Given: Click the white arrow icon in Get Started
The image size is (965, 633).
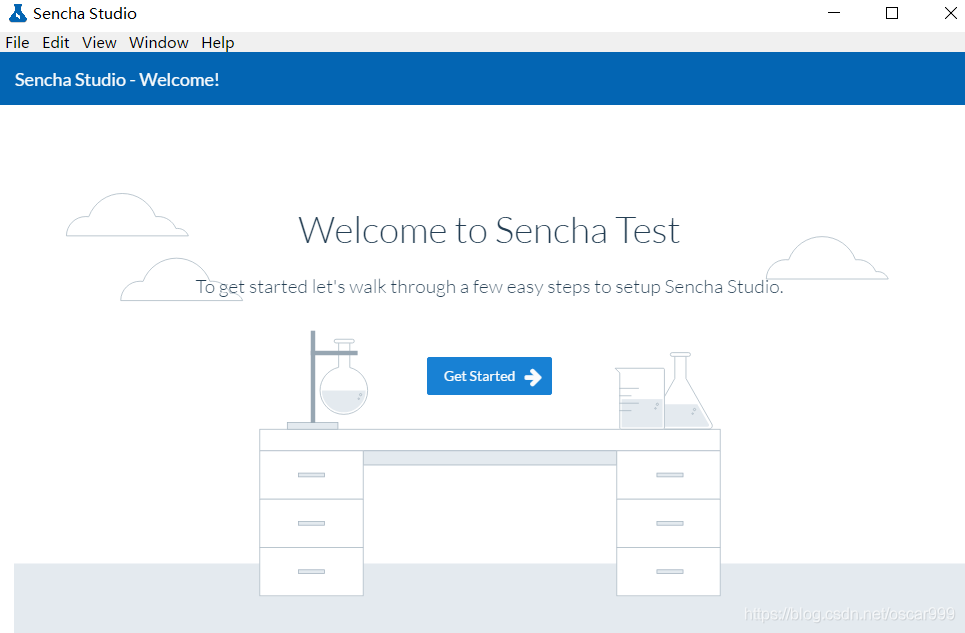Looking at the screenshot, I should tap(533, 376).
